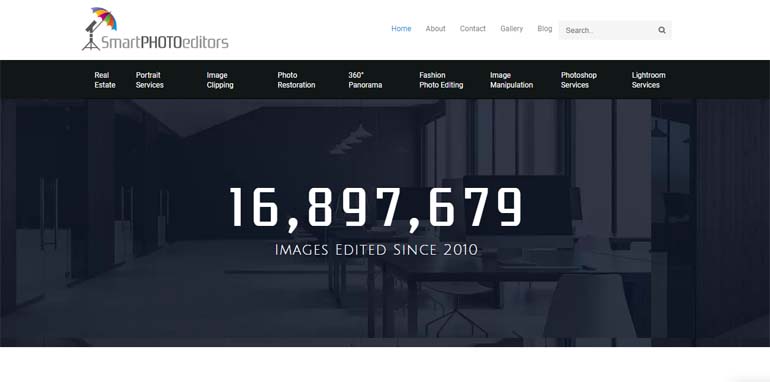The width and height of the screenshot is (770, 382).
Task: Click the SmartPHOTOeditors logo
Action: [x=155, y=29]
